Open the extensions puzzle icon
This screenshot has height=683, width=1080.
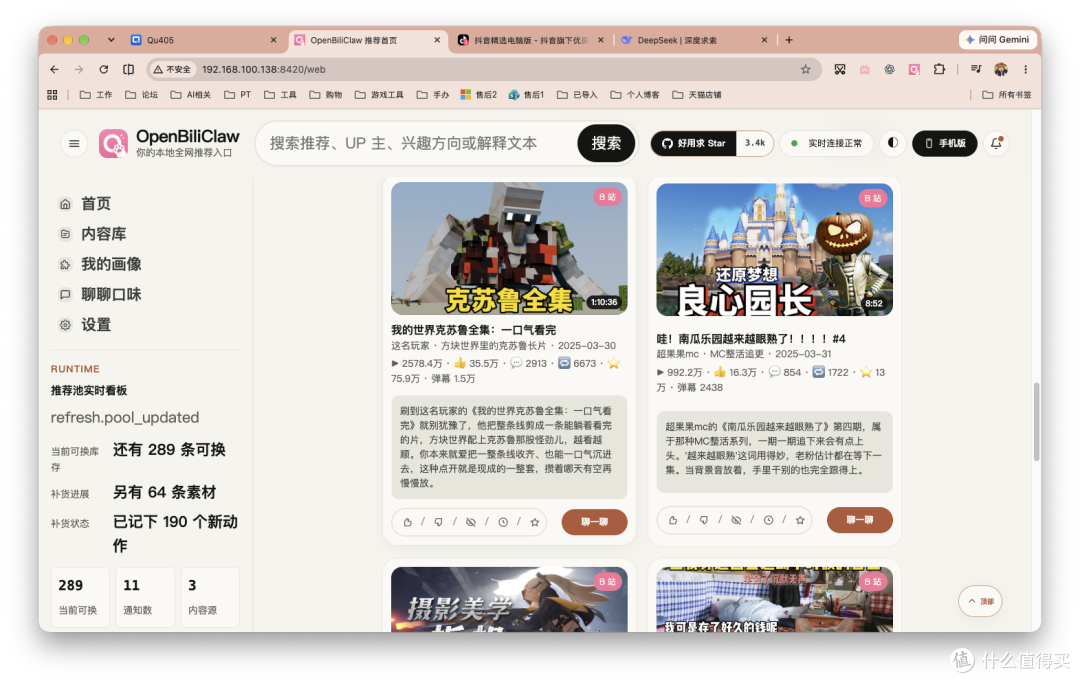[x=939, y=69]
